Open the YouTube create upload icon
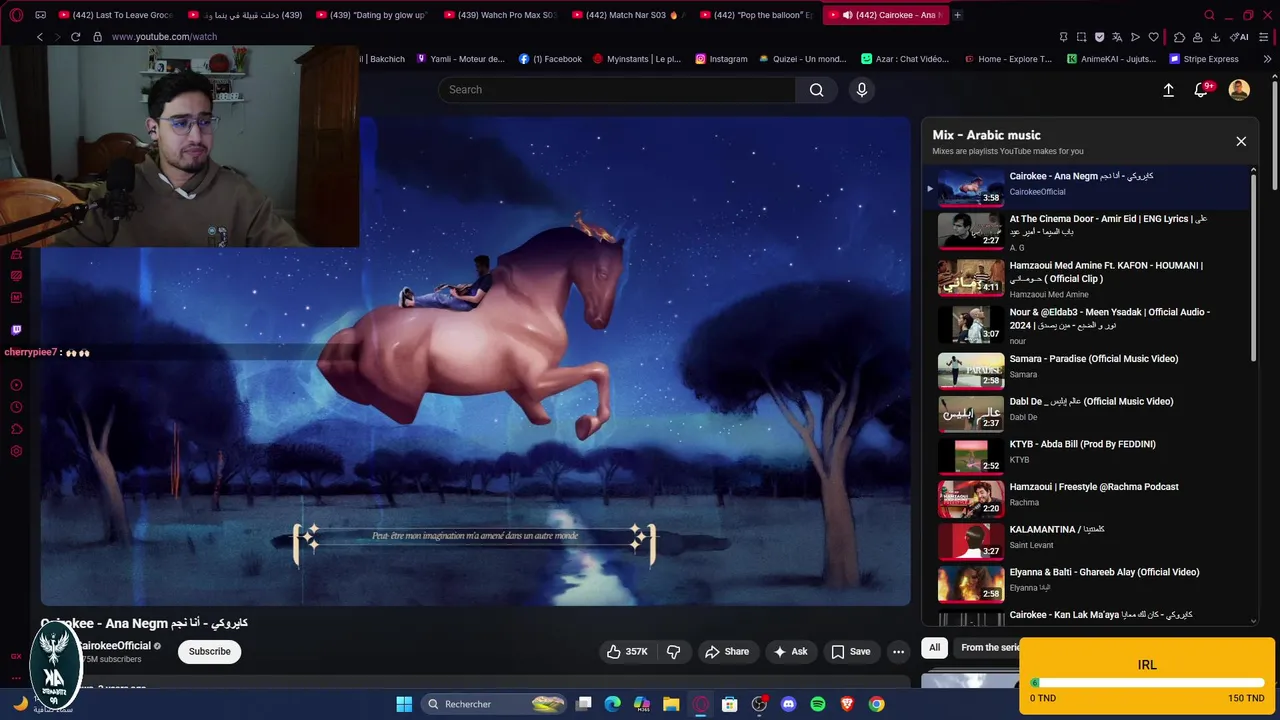 tap(1168, 90)
